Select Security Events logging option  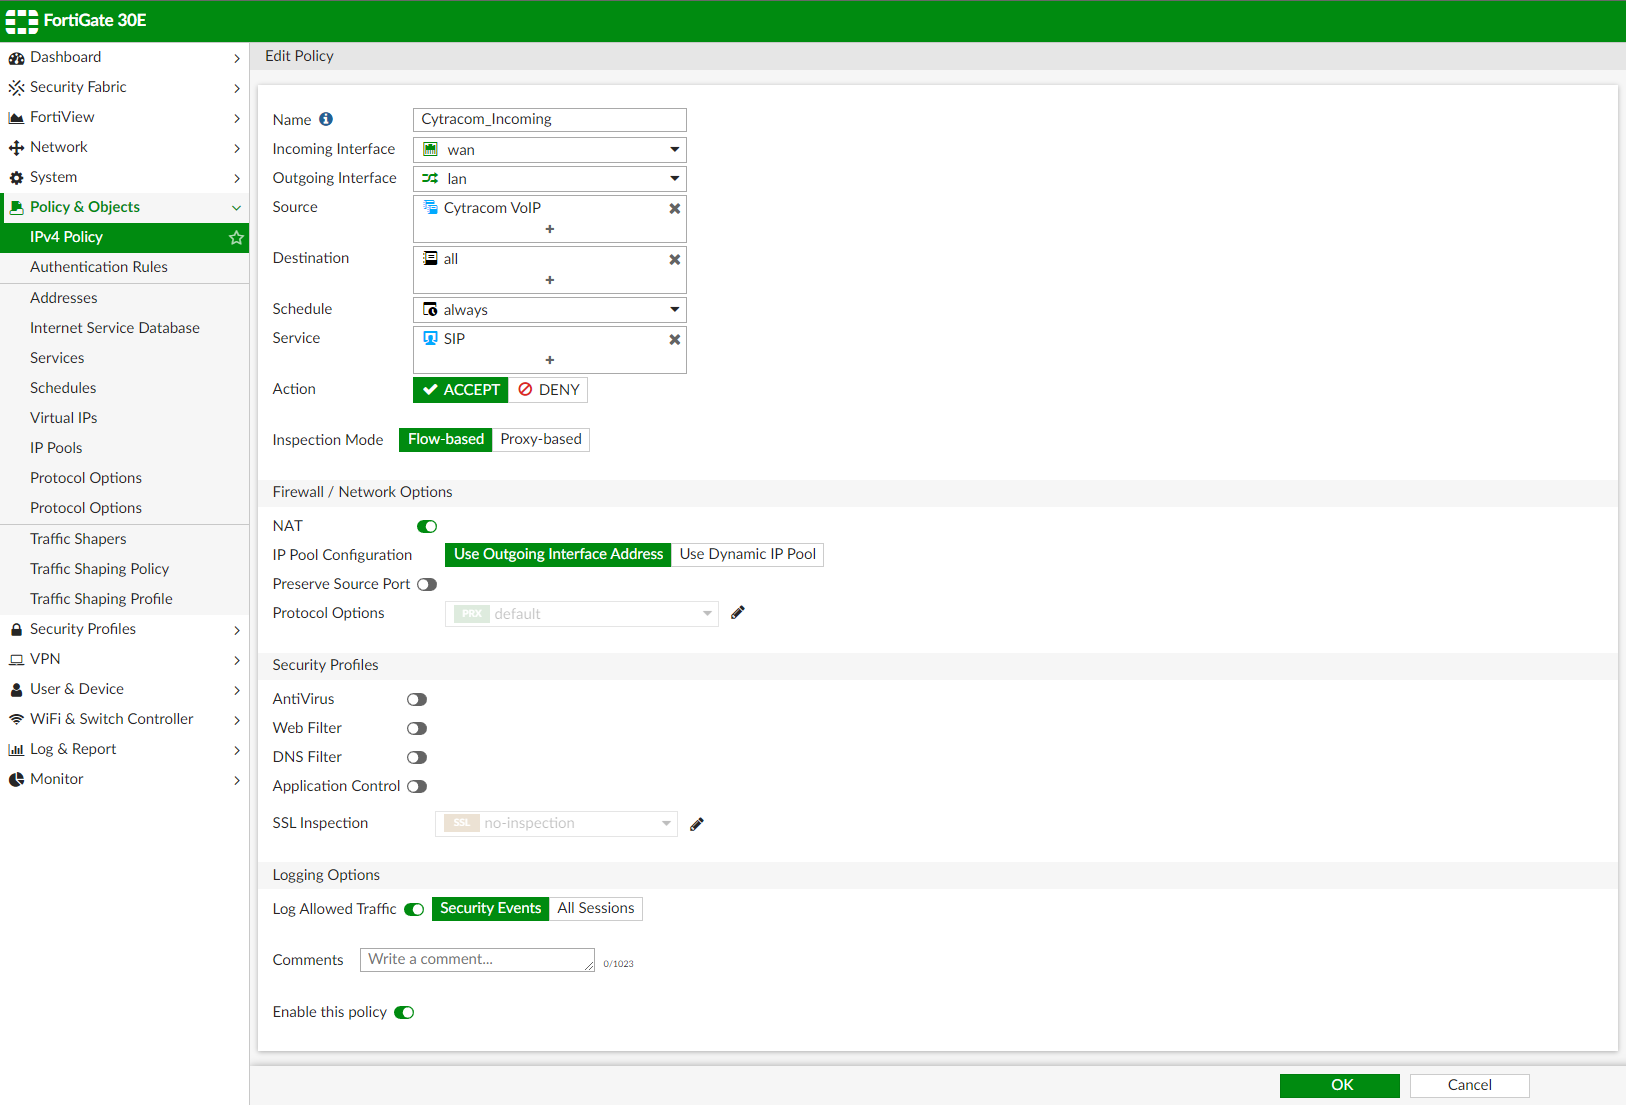coord(491,908)
